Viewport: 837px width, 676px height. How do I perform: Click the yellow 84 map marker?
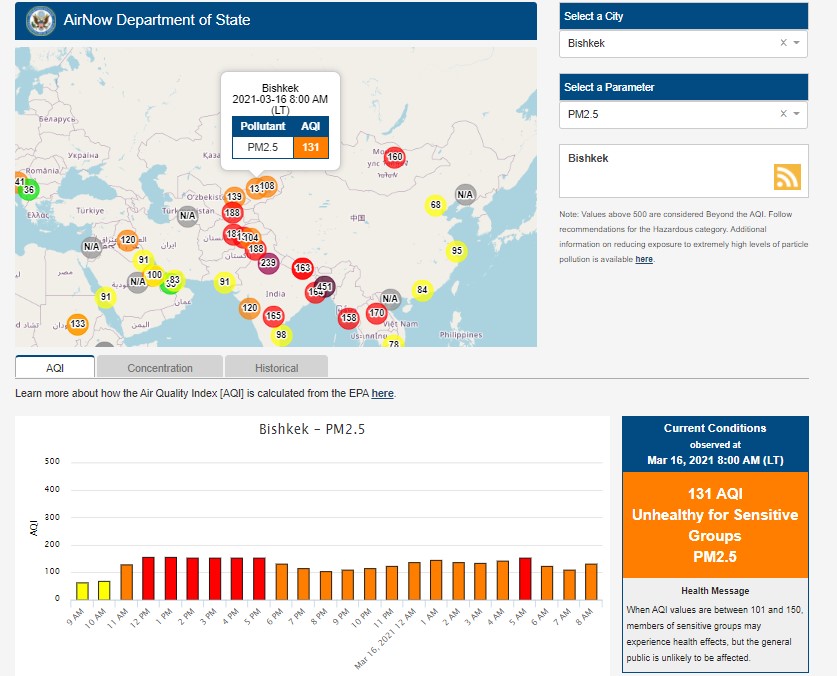(x=422, y=290)
